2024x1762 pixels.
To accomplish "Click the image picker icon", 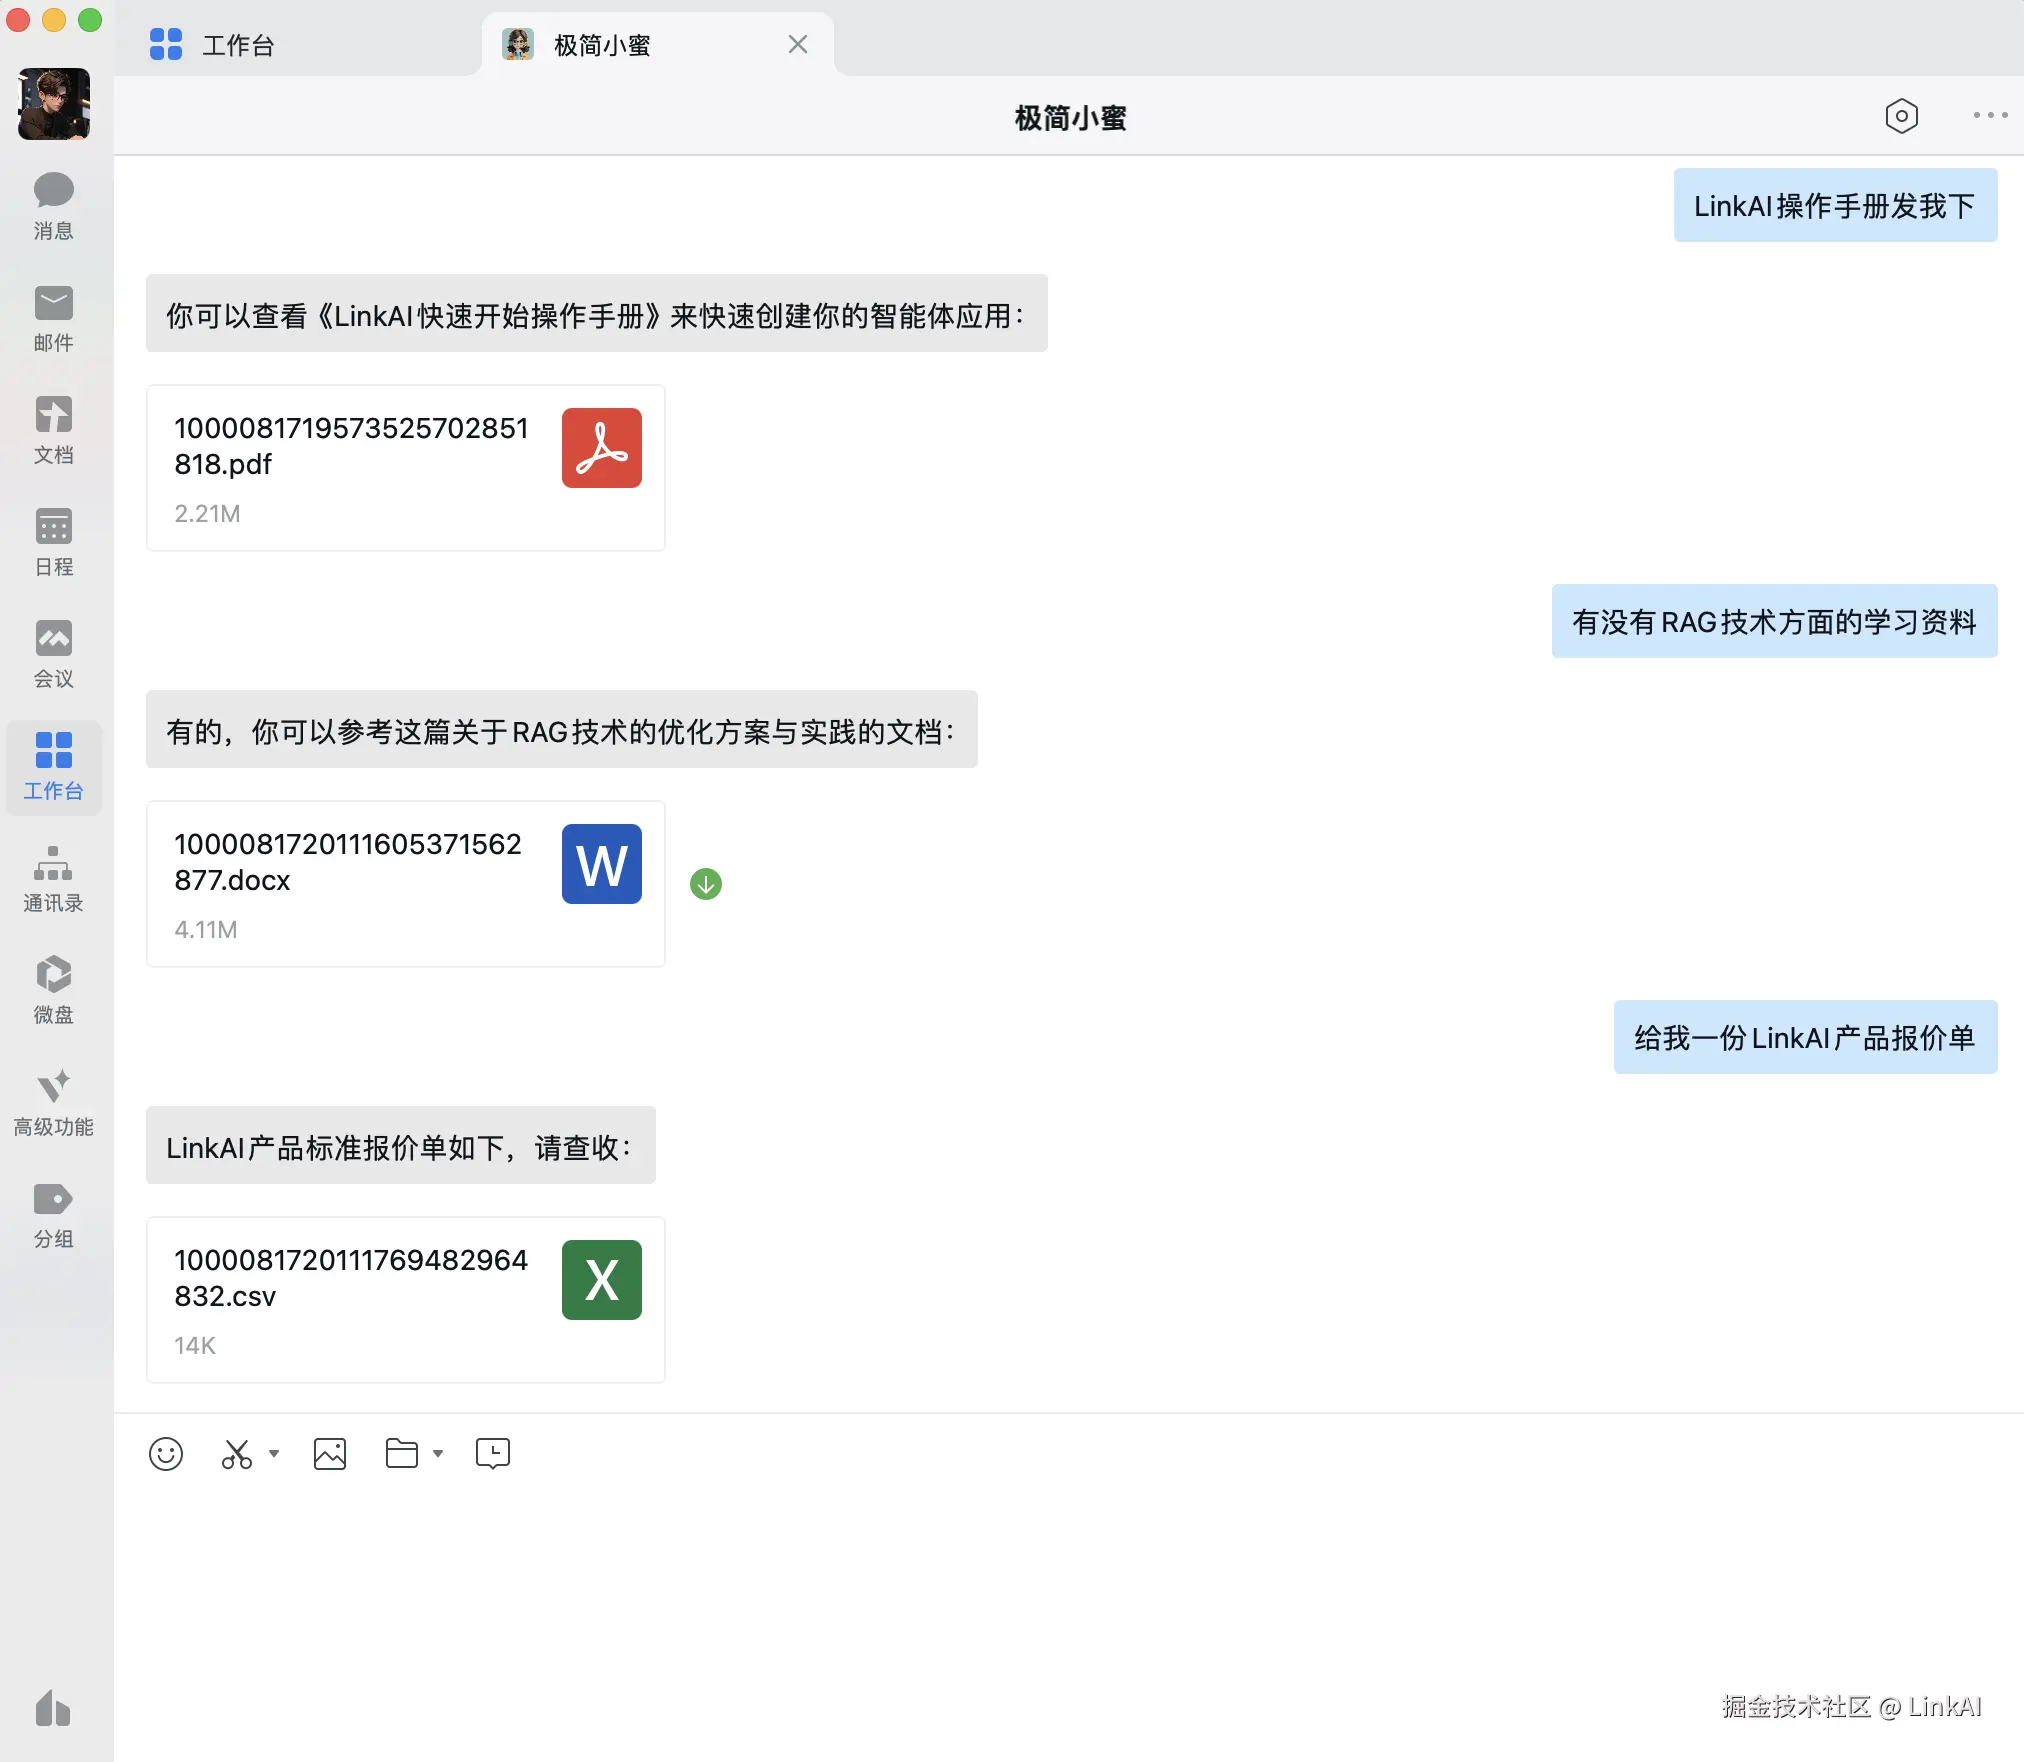I will 330,1453.
